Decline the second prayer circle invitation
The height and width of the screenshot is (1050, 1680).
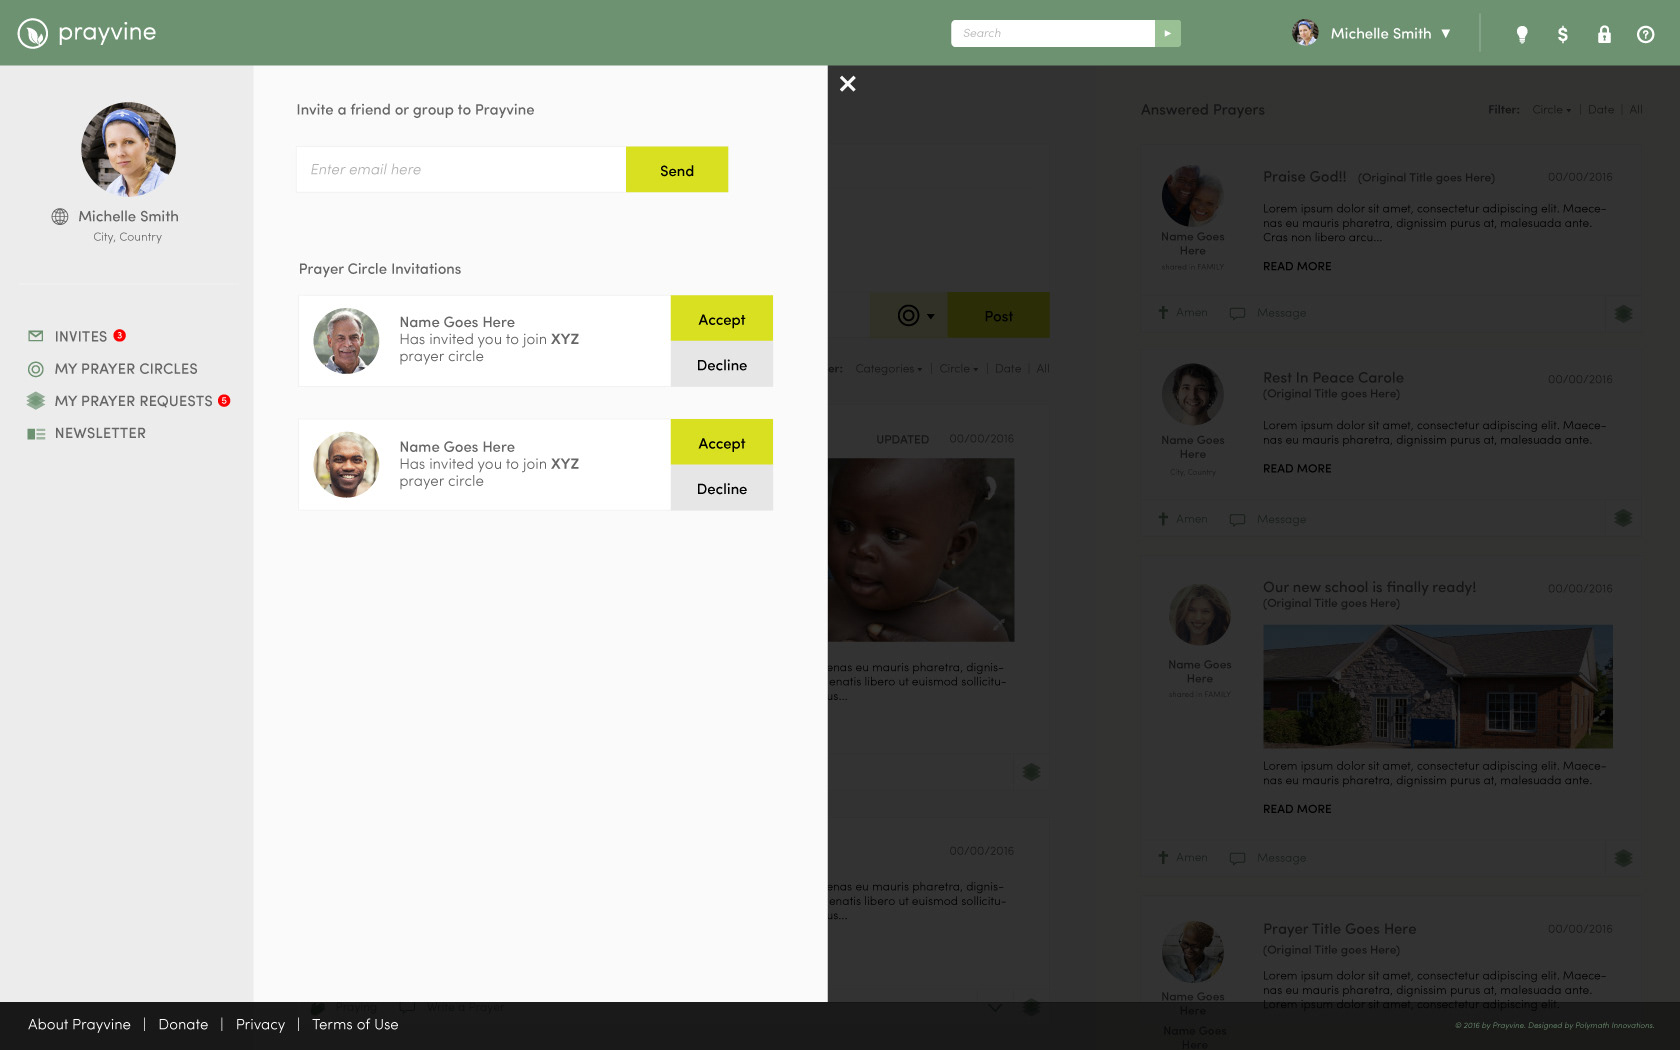click(x=722, y=489)
